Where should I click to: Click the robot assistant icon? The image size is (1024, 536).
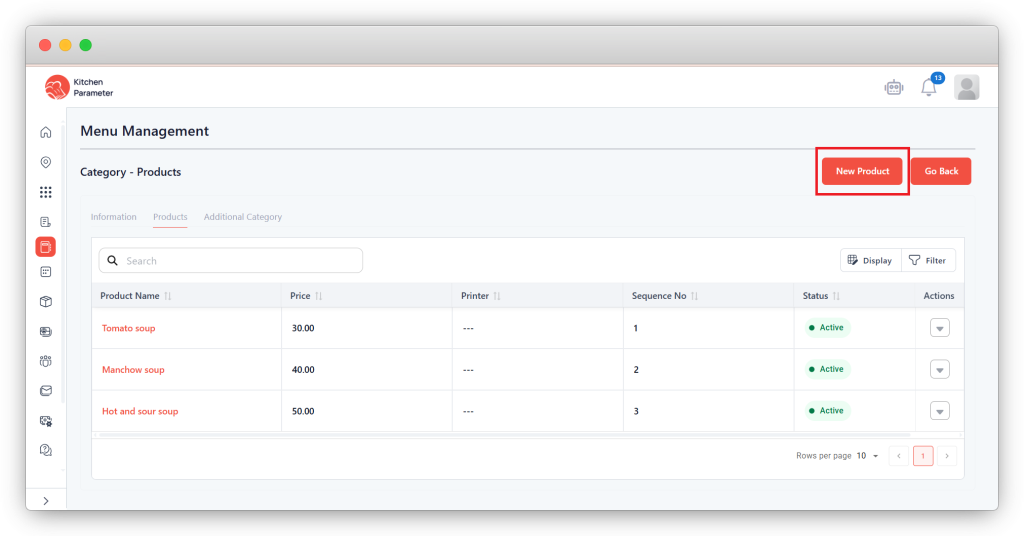(893, 88)
